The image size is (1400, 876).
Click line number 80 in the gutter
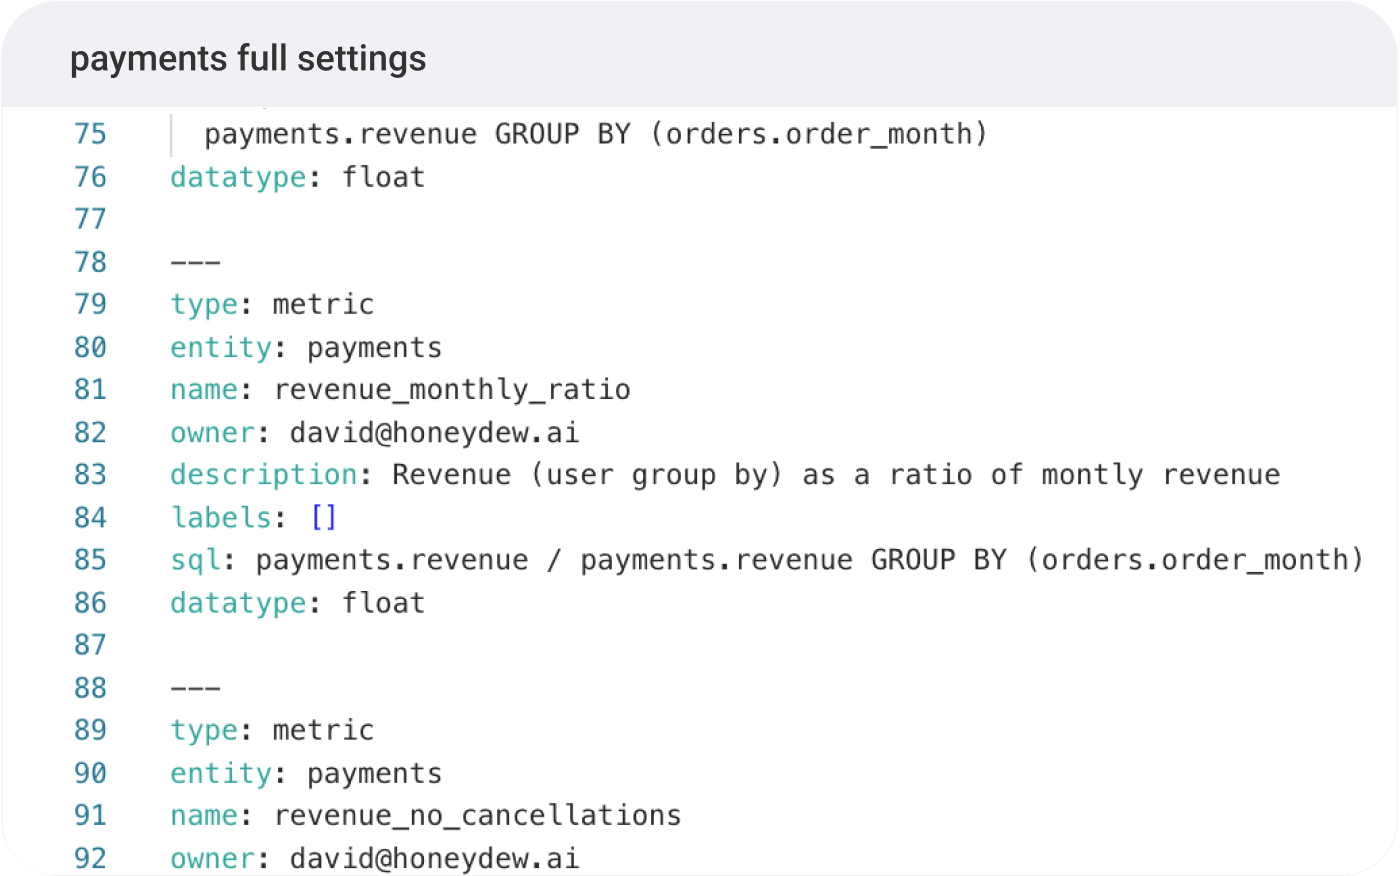90,347
